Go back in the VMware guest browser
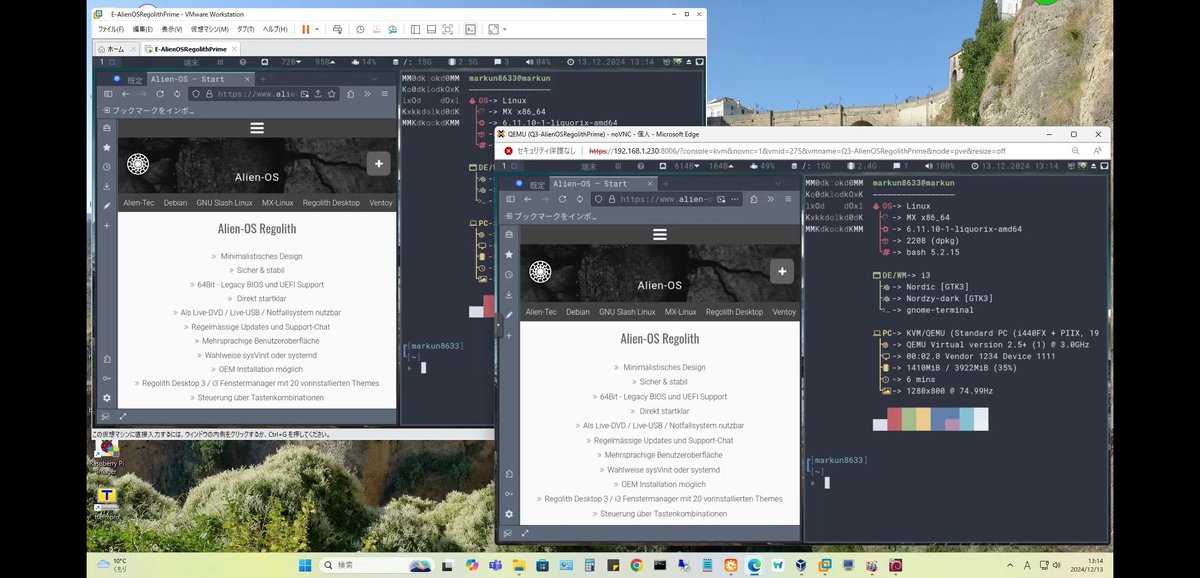1200x578 pixels. pyautogui.click(x=124, y=94)
